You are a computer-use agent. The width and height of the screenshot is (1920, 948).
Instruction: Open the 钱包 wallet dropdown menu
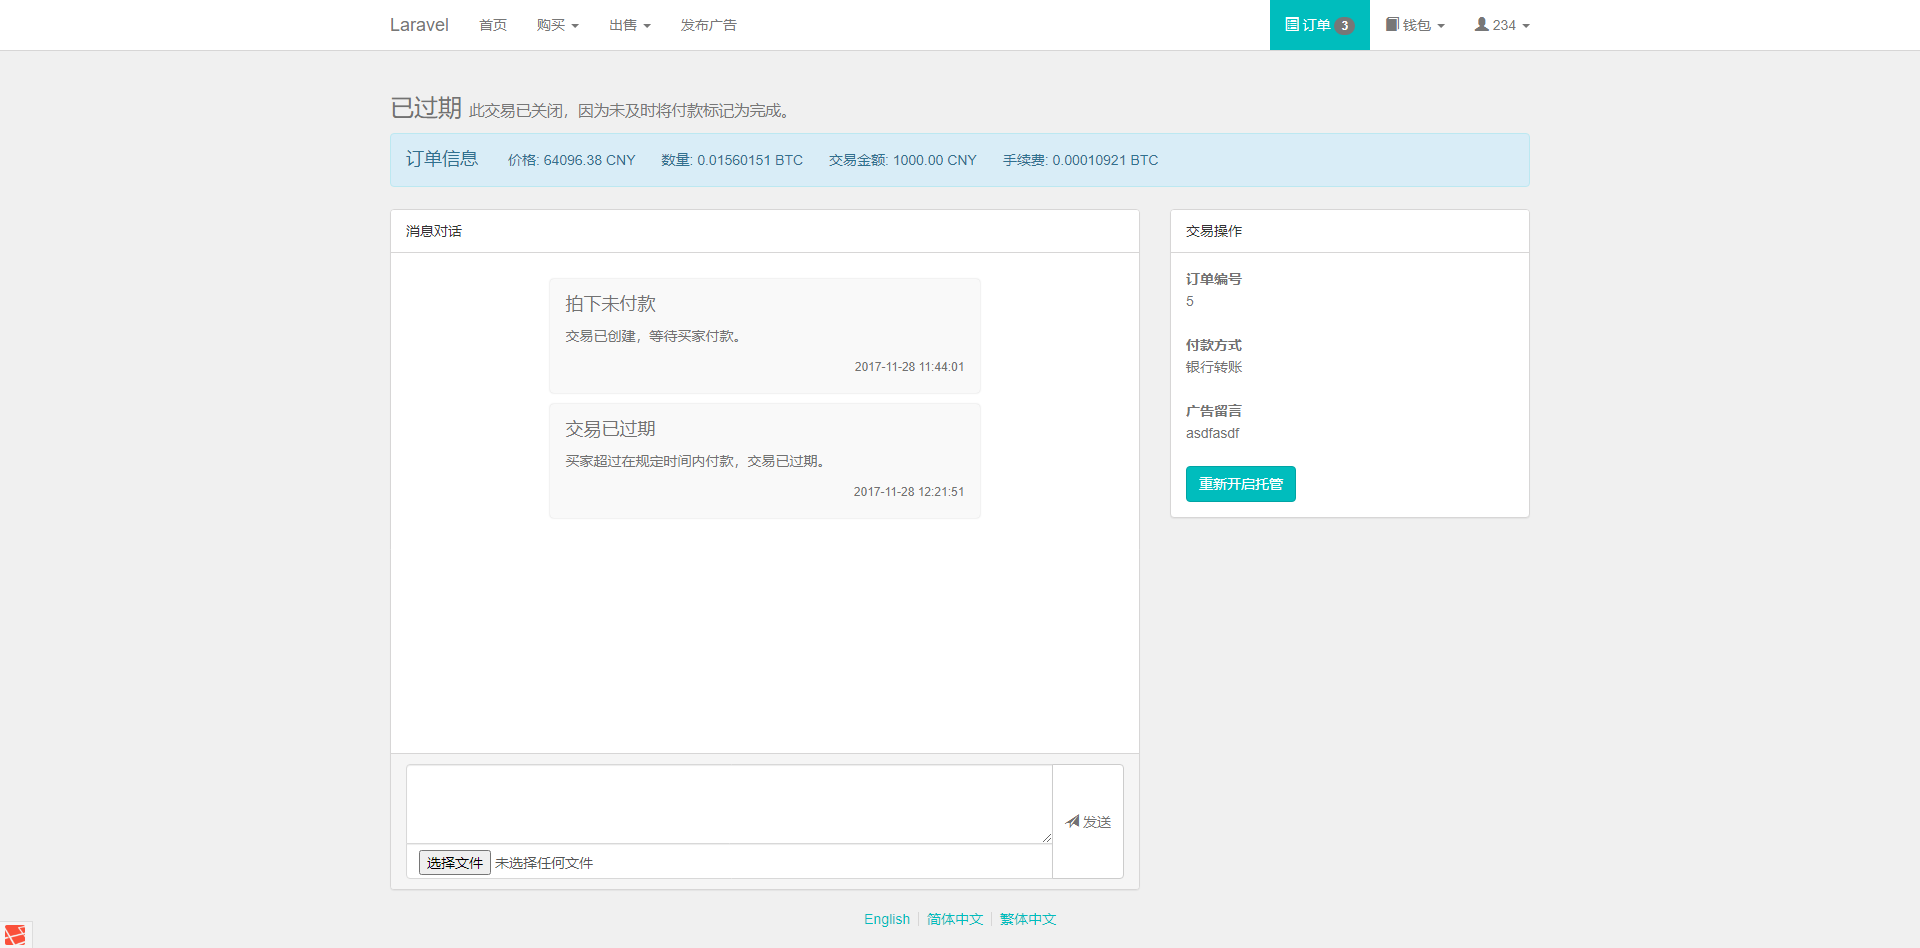coord(1415,25)
